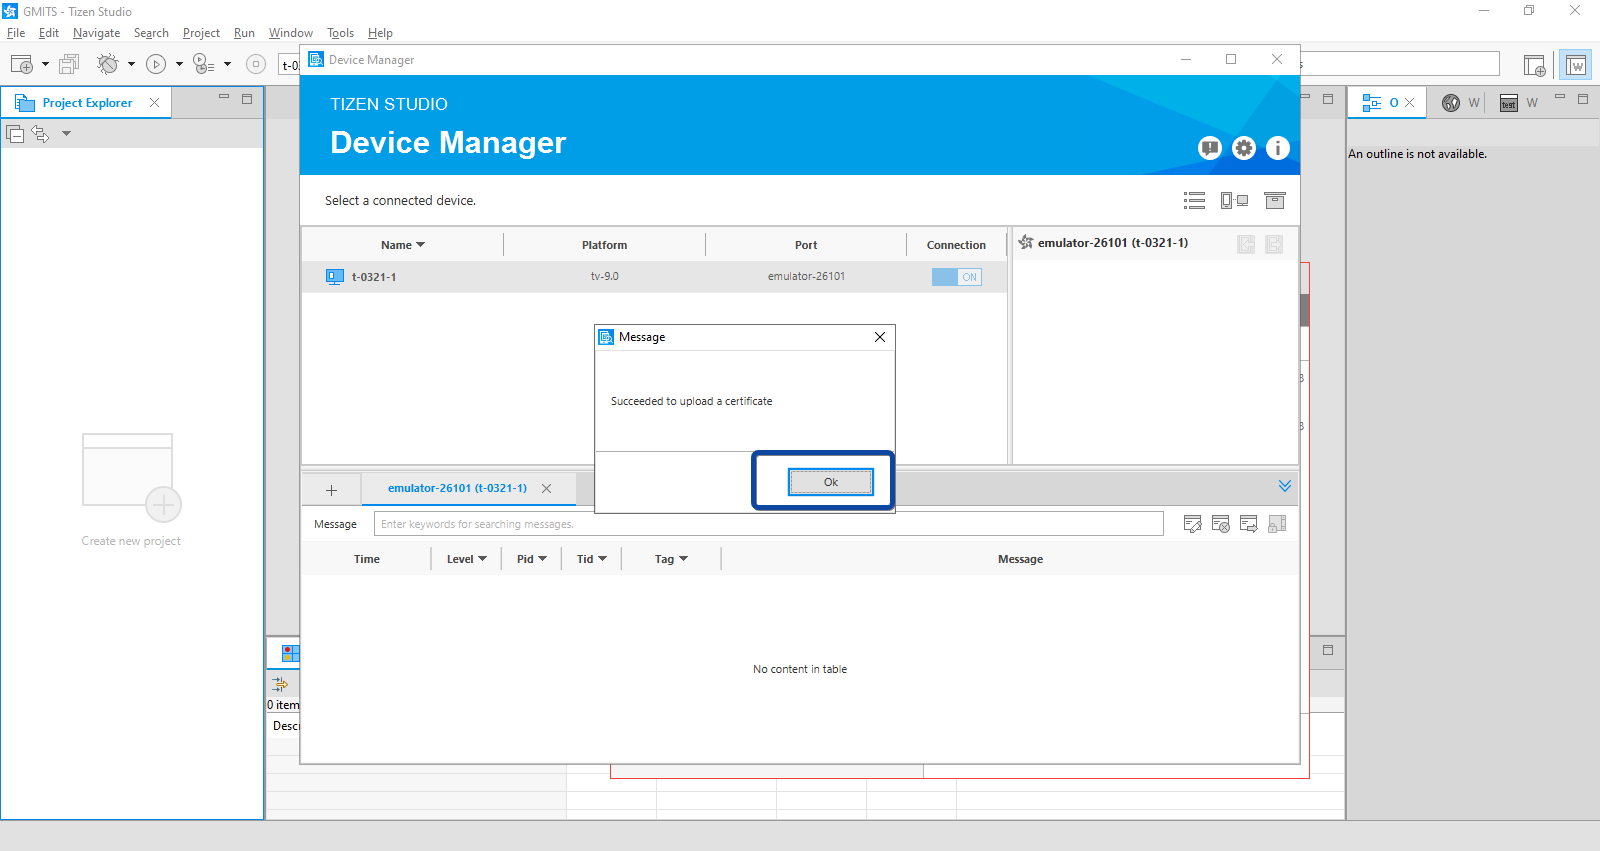
Task: Select the Project Explorer tab
Action: pos(87,103)
